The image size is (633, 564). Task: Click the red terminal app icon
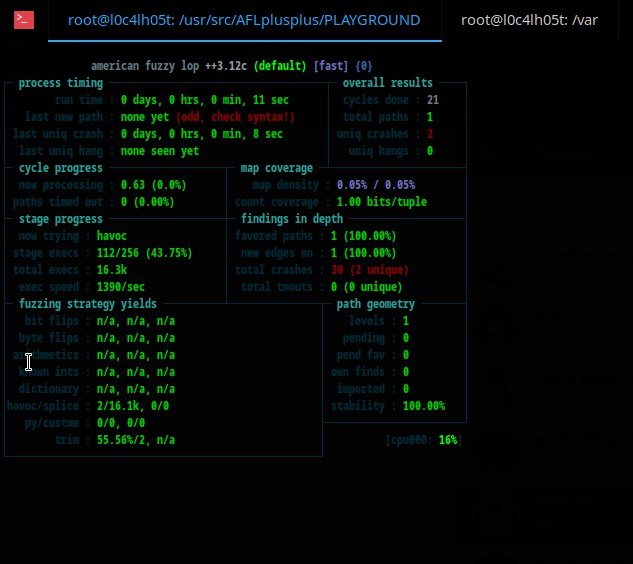tap(24, 20)
